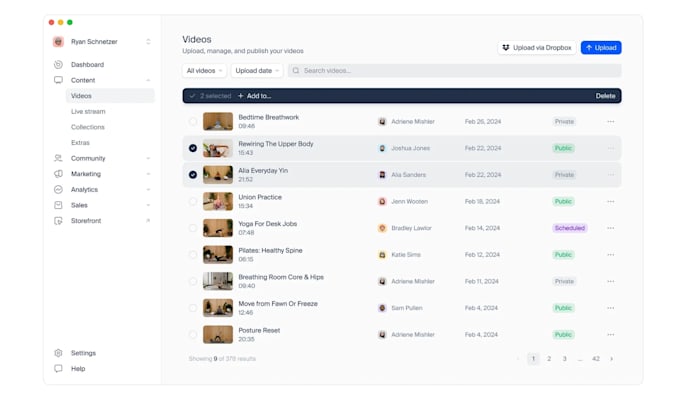
Task: Click the Community people icon
Action: coord(58,158)
